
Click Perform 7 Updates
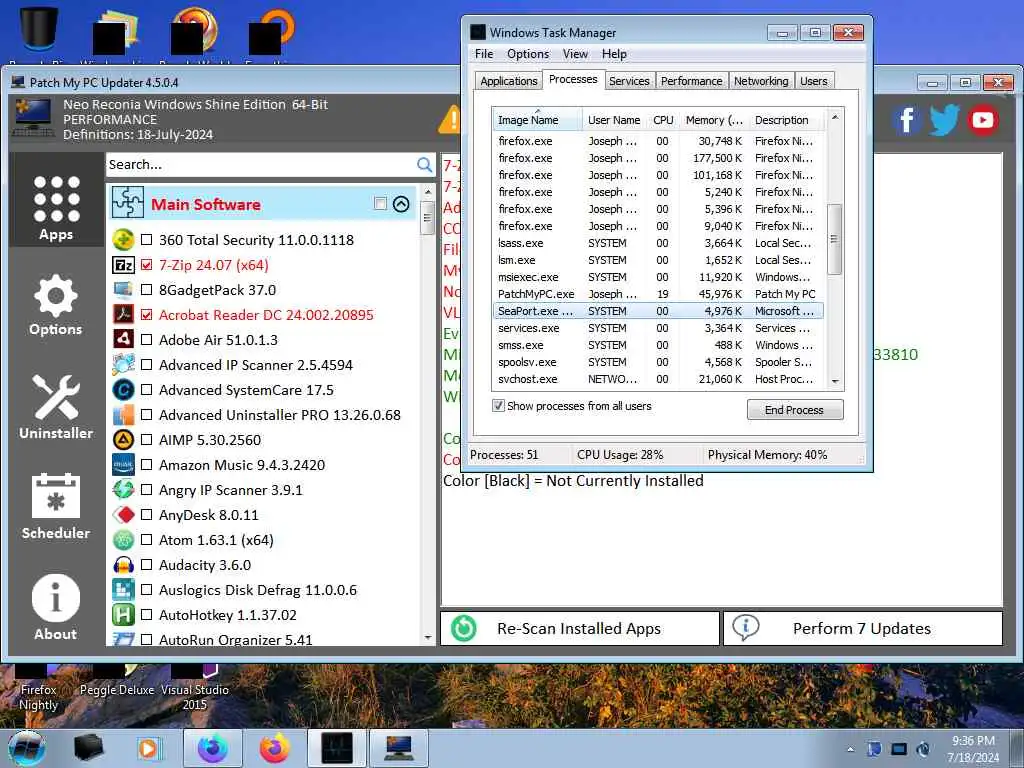pos(863,628)
